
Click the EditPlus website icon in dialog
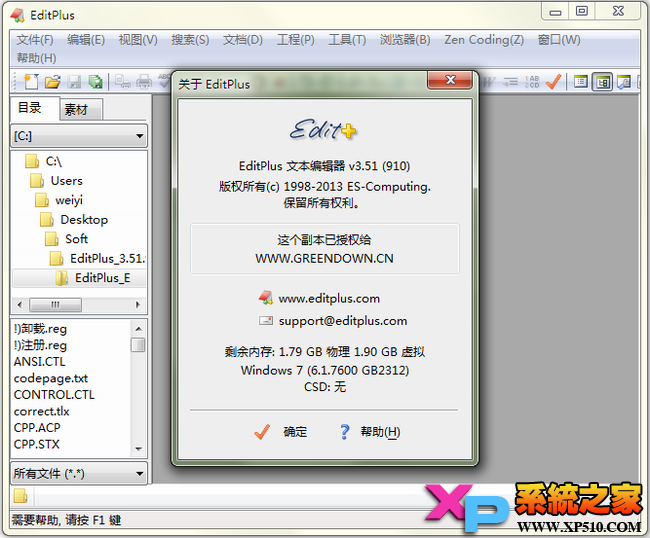pyautogui.click(x=265, y=298)
